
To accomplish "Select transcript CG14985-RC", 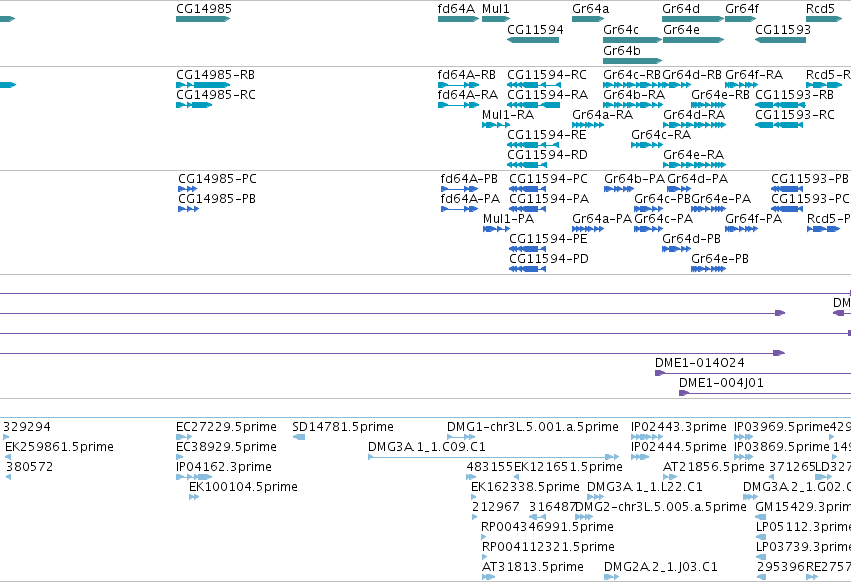I will [194, 105].
